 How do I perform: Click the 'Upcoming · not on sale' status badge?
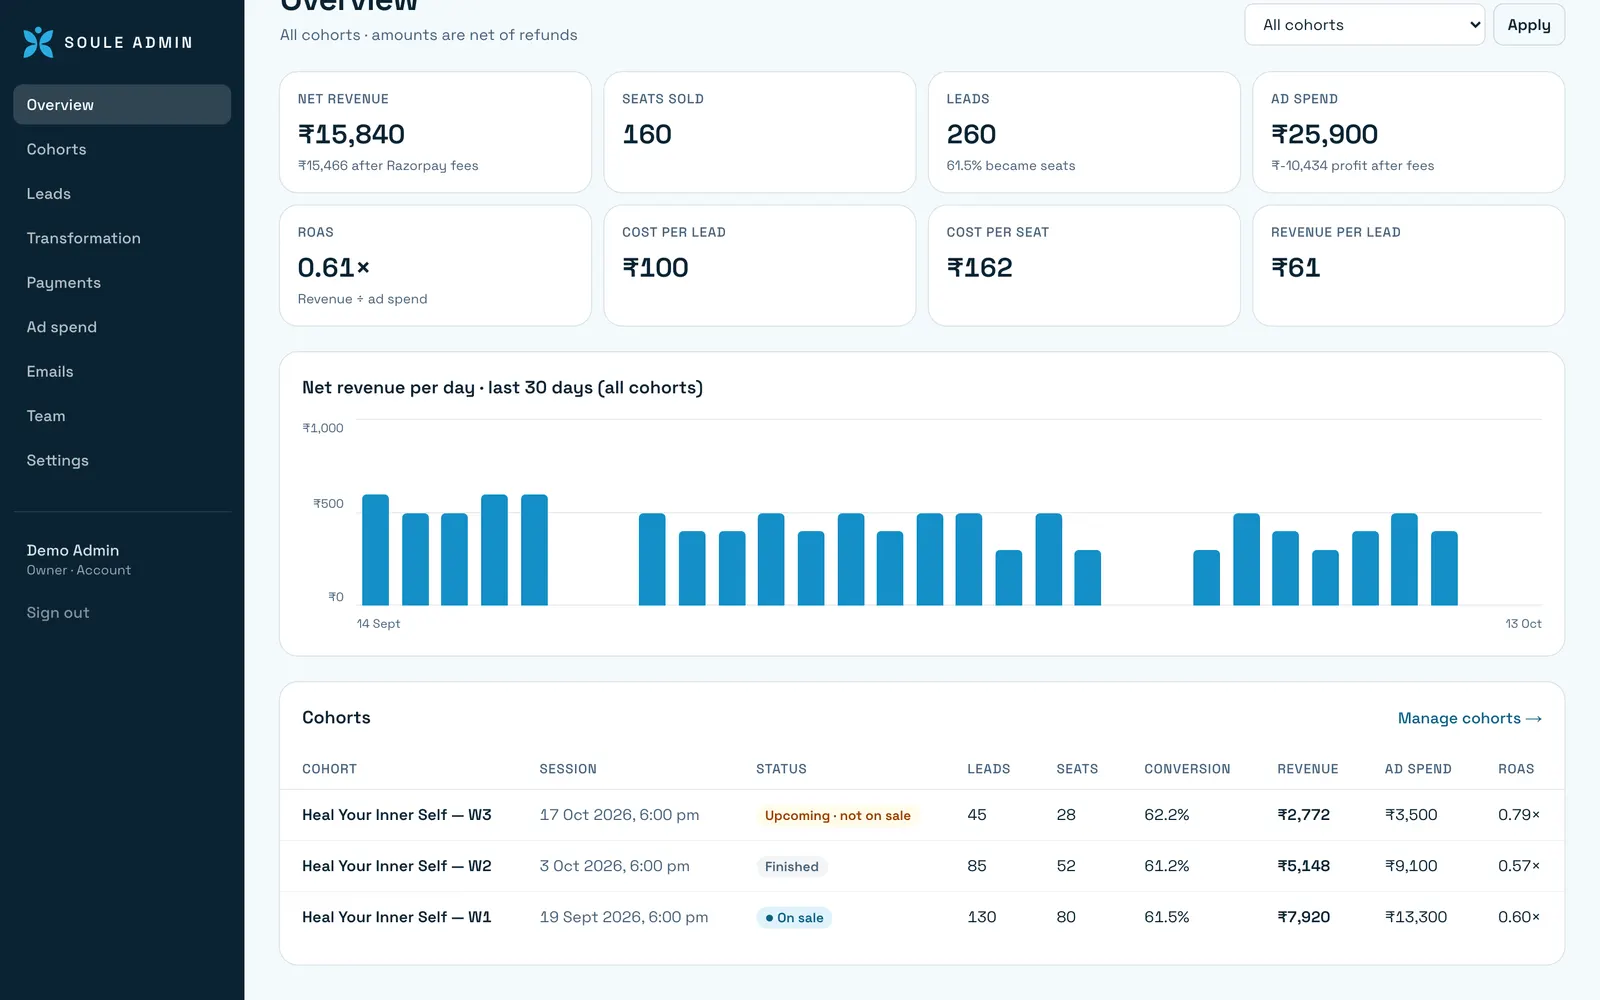click(837, 816)
